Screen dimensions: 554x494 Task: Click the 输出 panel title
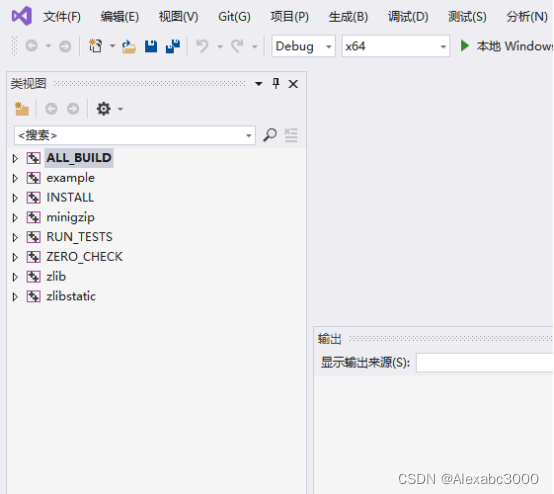[329, 339]
